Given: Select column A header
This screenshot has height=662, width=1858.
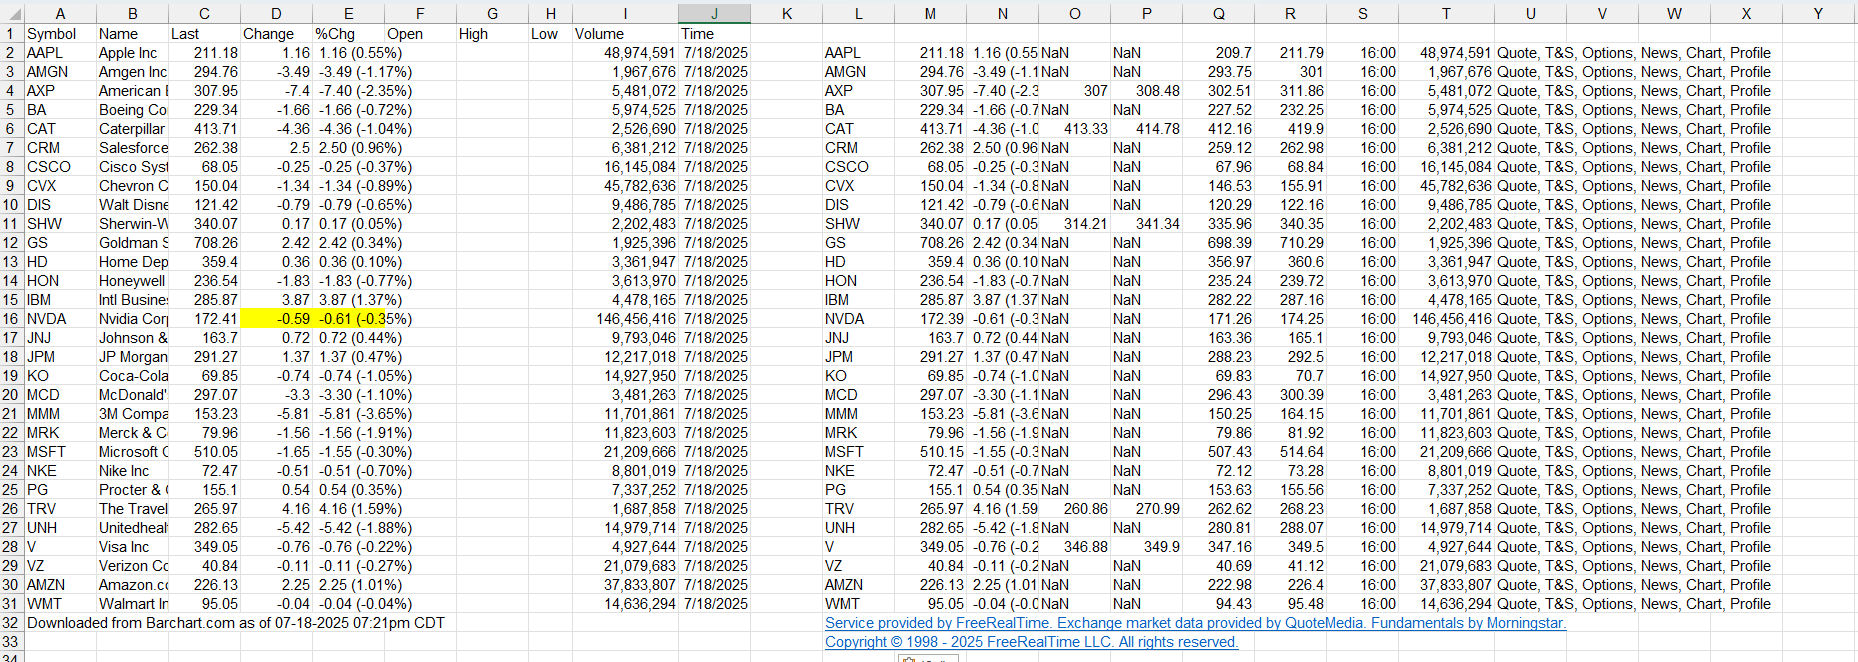Looking at the screenshot, I should point(60,13).
